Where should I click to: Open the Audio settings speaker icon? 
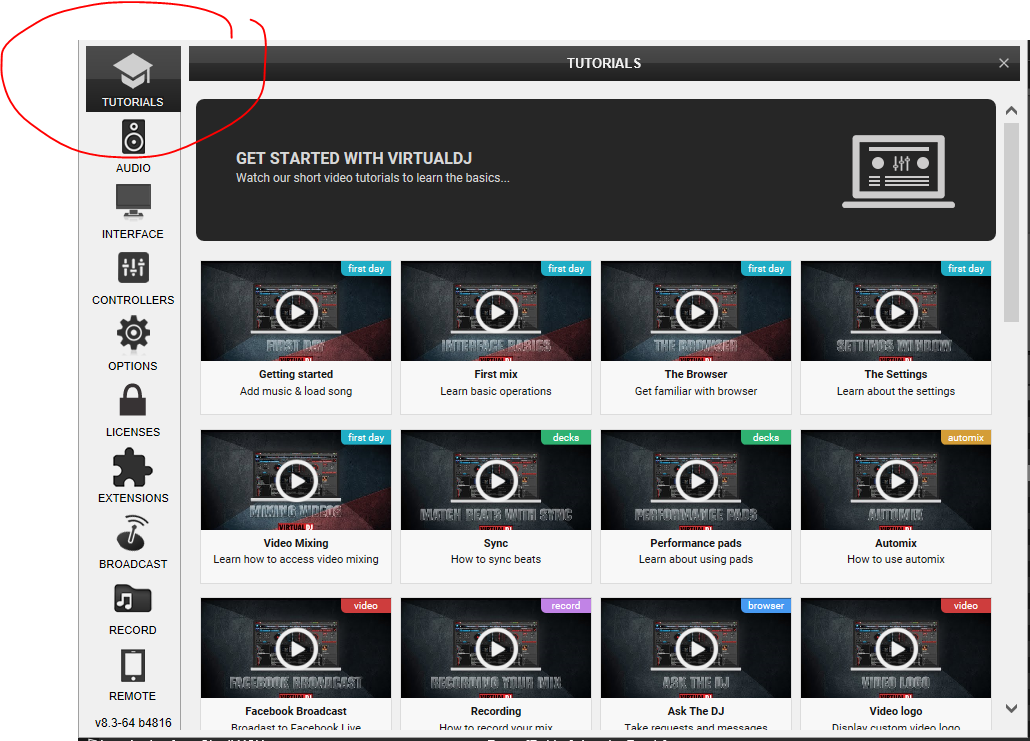tap(133, 137)
